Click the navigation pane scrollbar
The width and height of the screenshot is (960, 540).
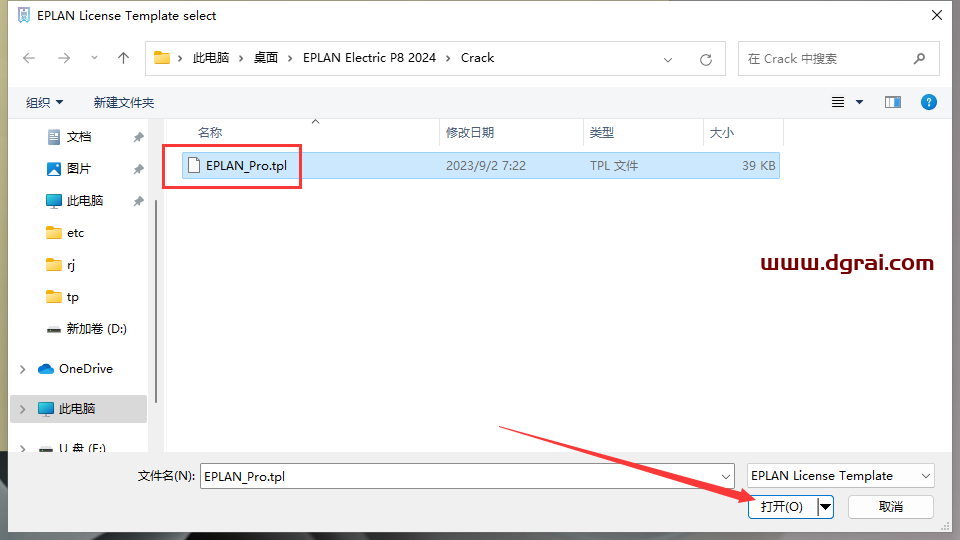pyautogui.click(x=156, y=301)
